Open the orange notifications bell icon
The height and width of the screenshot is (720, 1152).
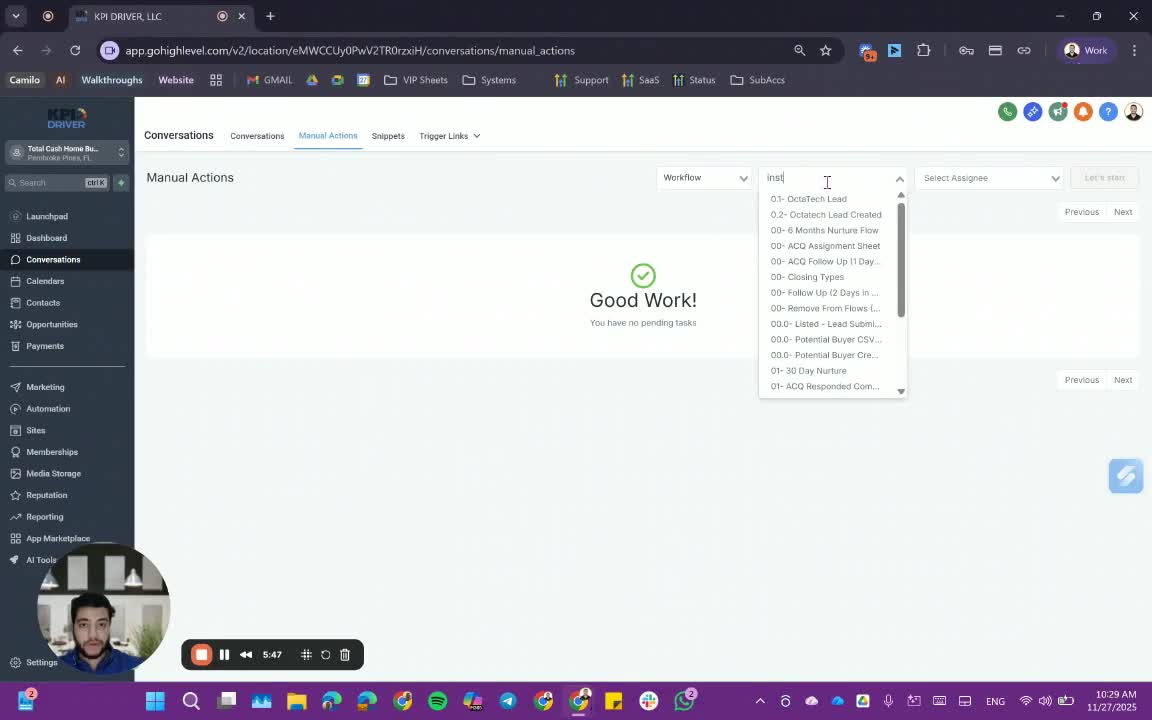1083,112
